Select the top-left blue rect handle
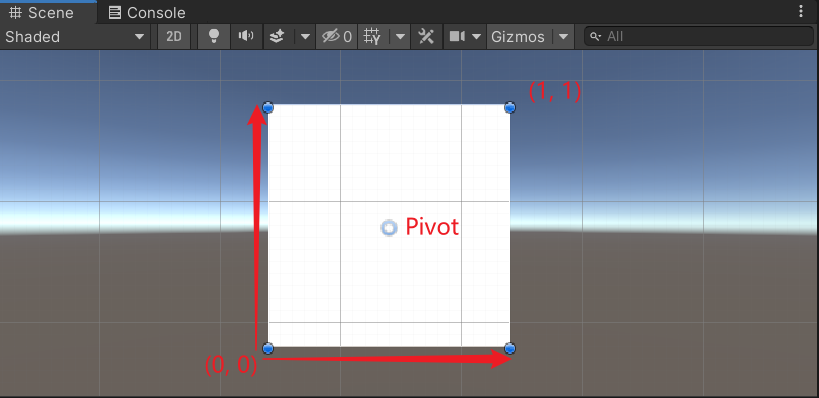The height and width of the screenshot is (398, 819). tap(268, 108)
